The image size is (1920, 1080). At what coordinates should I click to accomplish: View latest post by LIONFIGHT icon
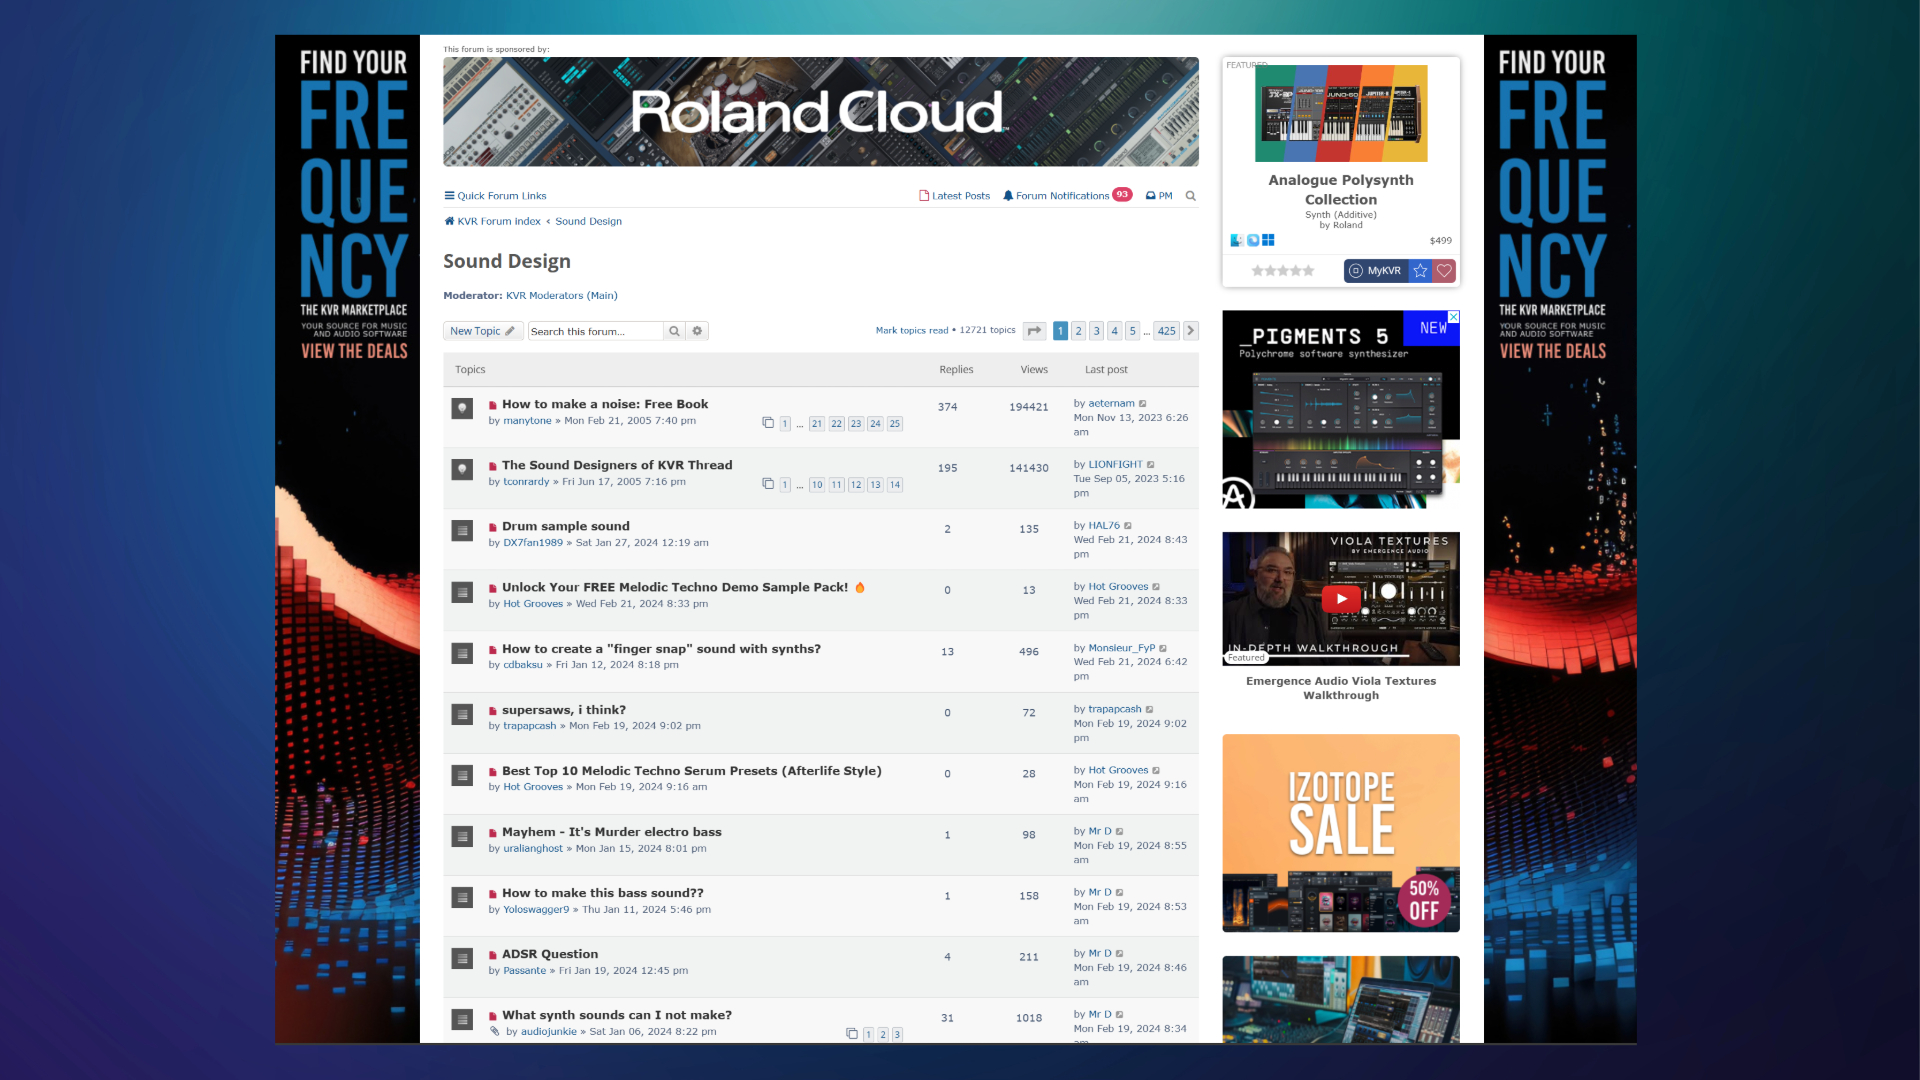pyautogui.click(x=1151, y=465)
